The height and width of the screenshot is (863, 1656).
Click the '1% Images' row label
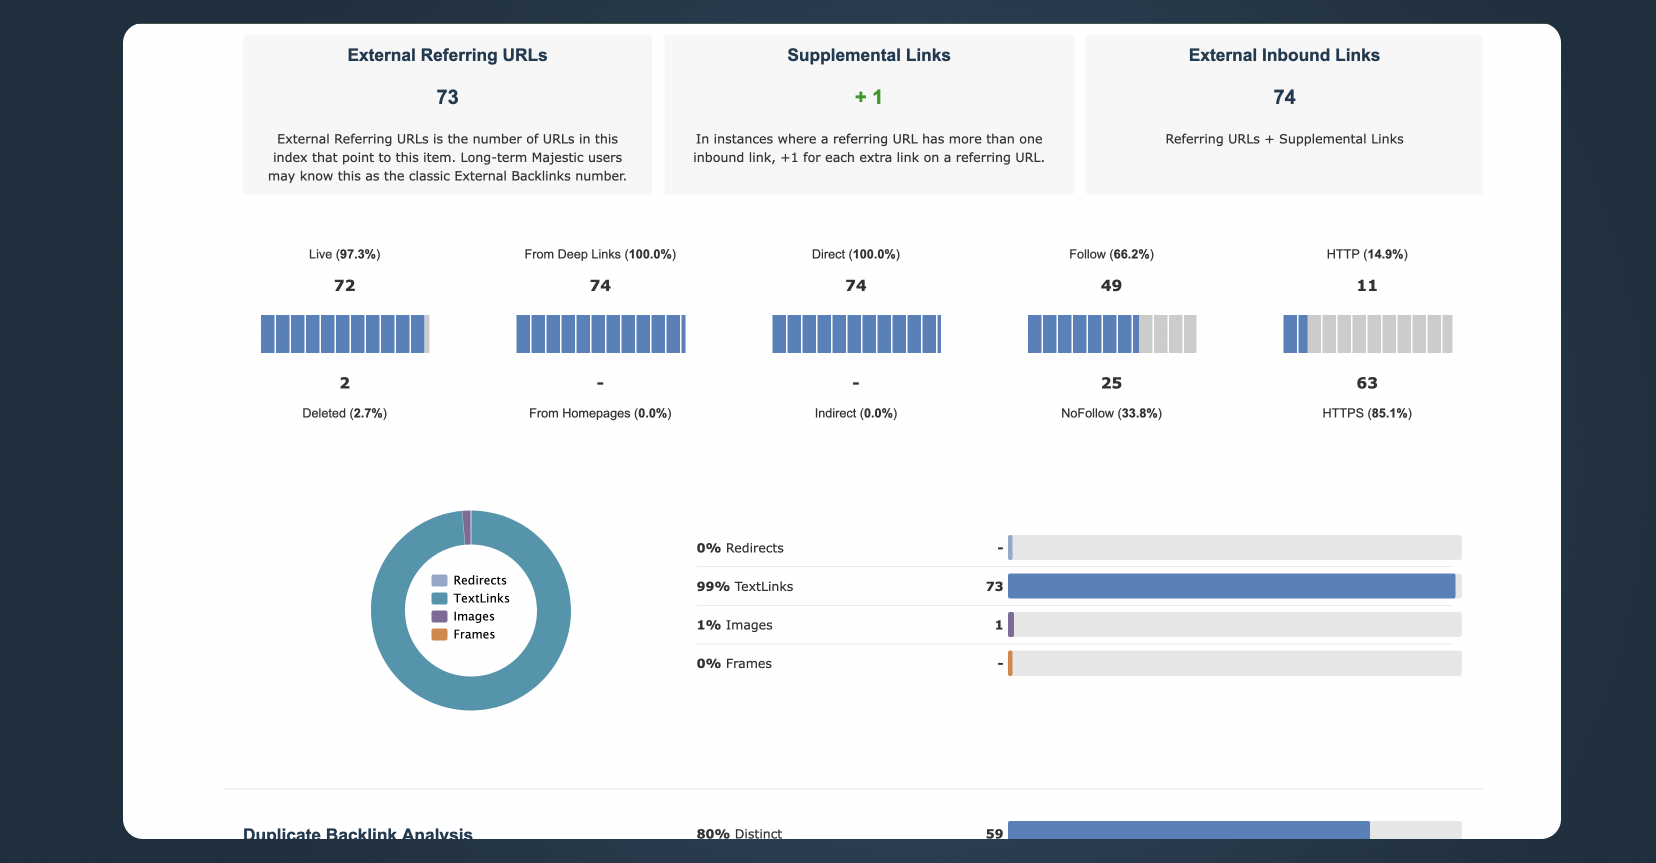pos(735,625)
